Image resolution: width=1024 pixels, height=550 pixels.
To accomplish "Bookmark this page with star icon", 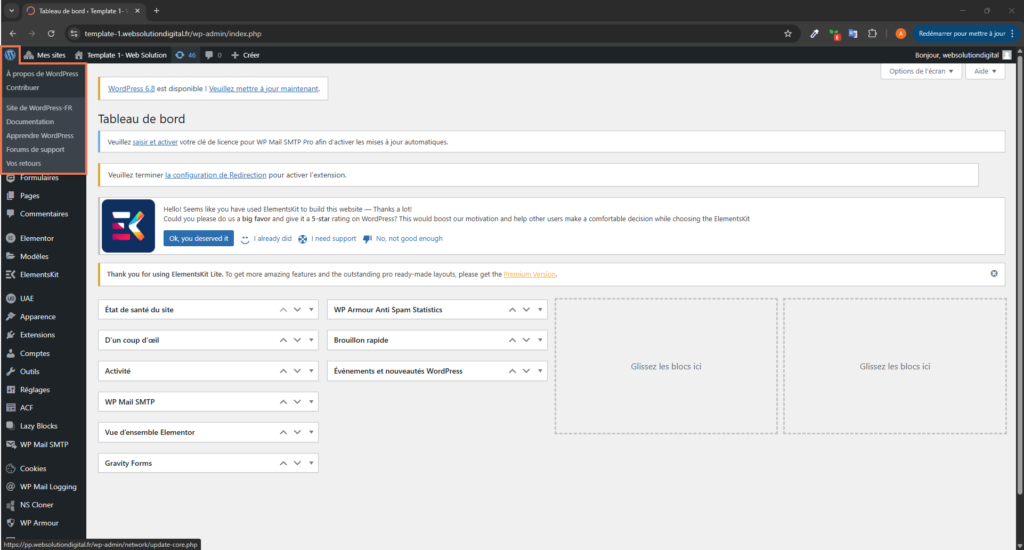I will (x=788, y=33).
